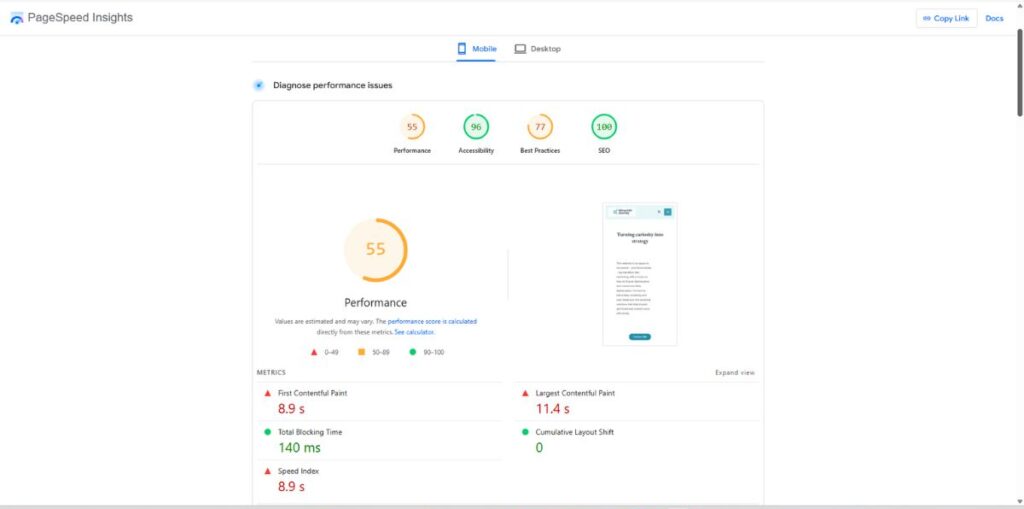Switch to the Mobile tab

[477, 49]
